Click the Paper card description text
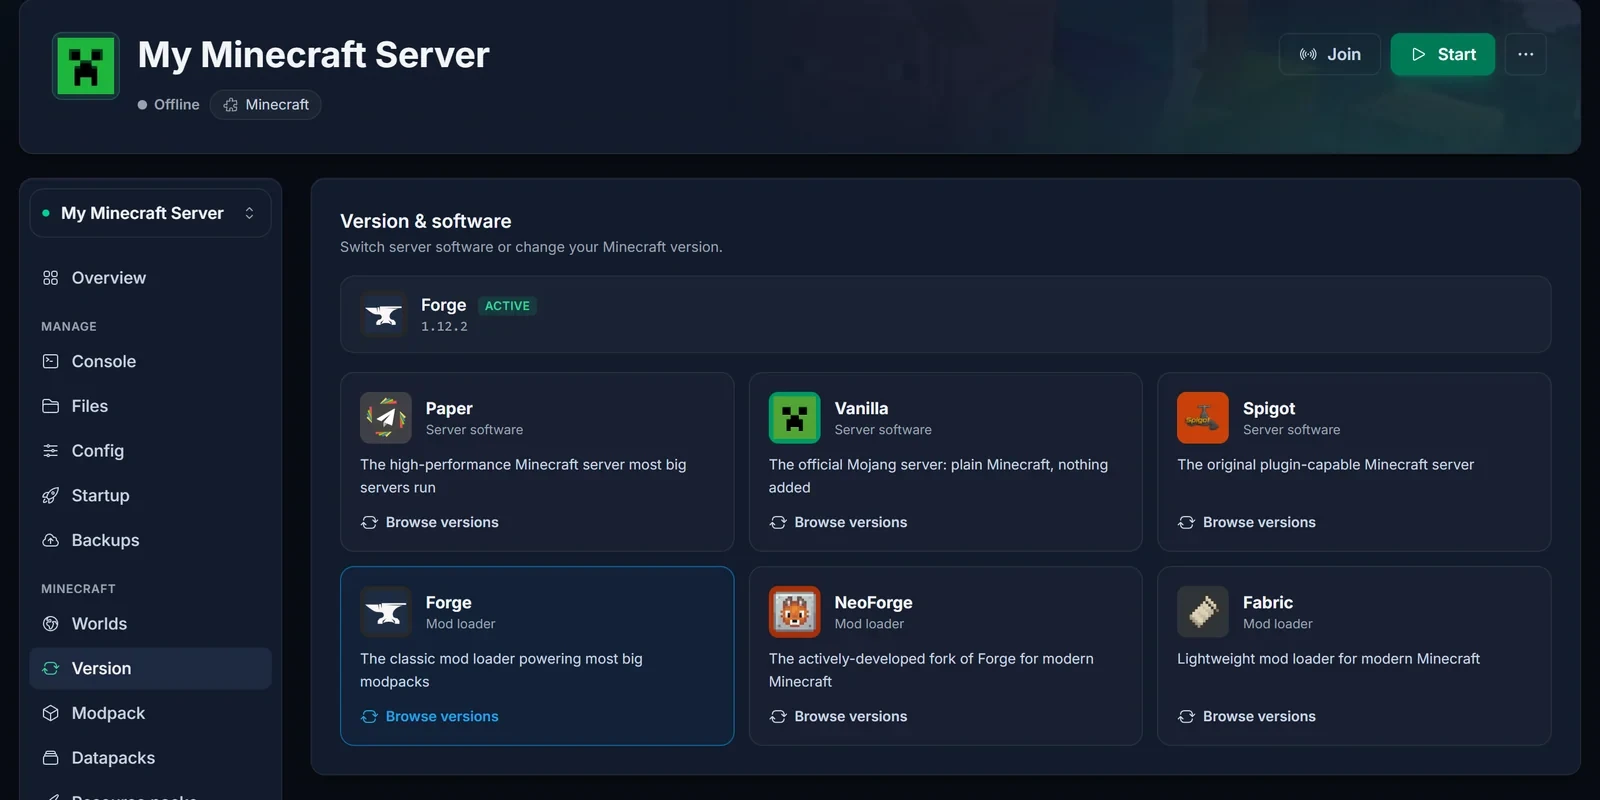 pyautogui.click(x=523, y=476)
